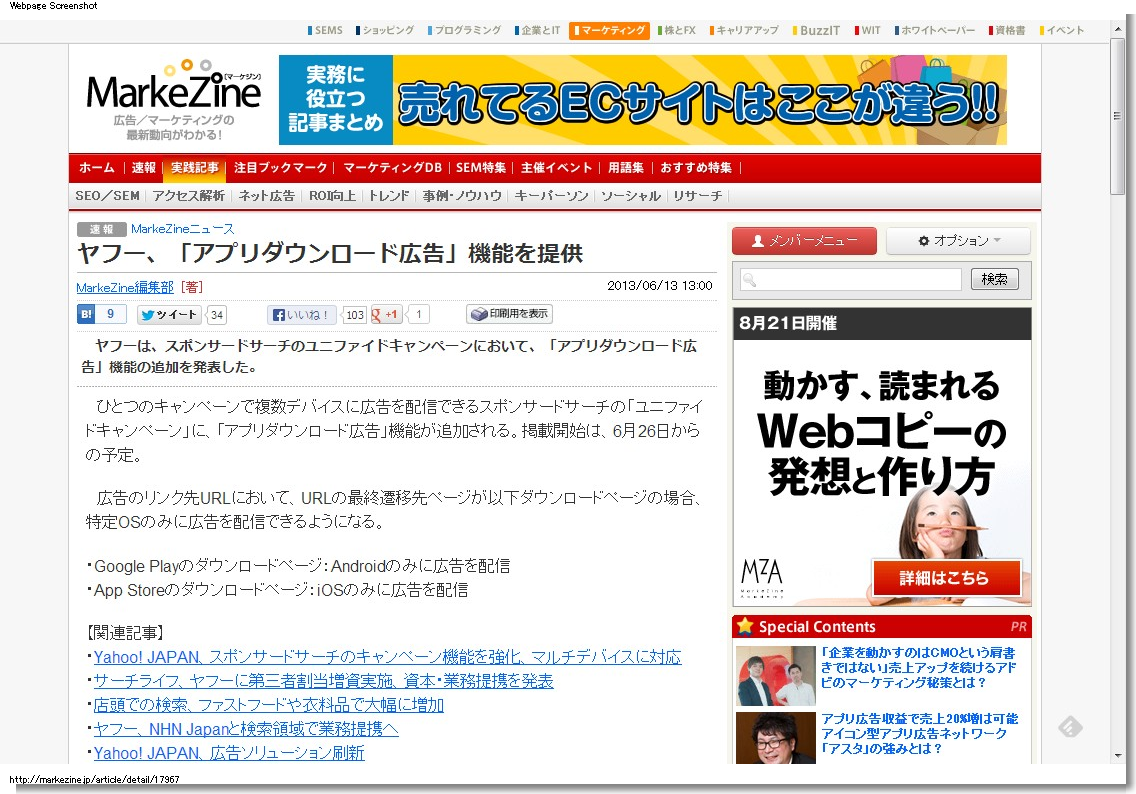Click the scrollbar down arrow
This screenshot has height=794, width=1136.
pyautogui.click(x=1118, y=756)
